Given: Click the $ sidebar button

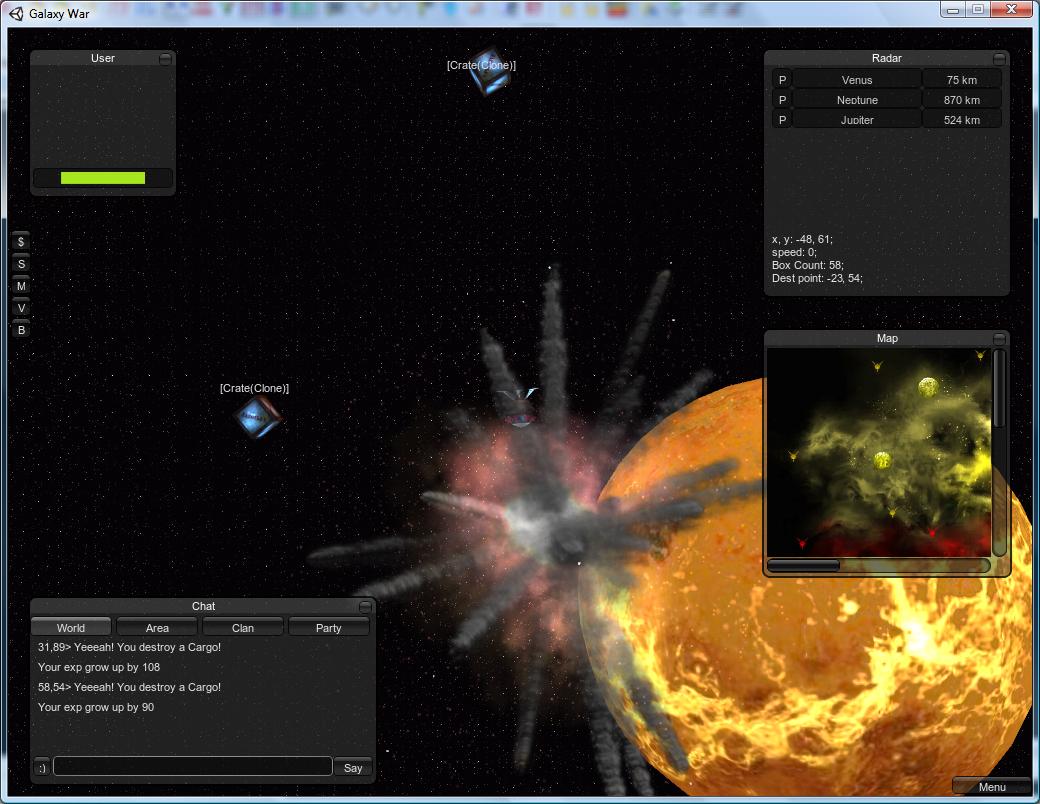Looking at the screenshot, I should coord(21,241).
